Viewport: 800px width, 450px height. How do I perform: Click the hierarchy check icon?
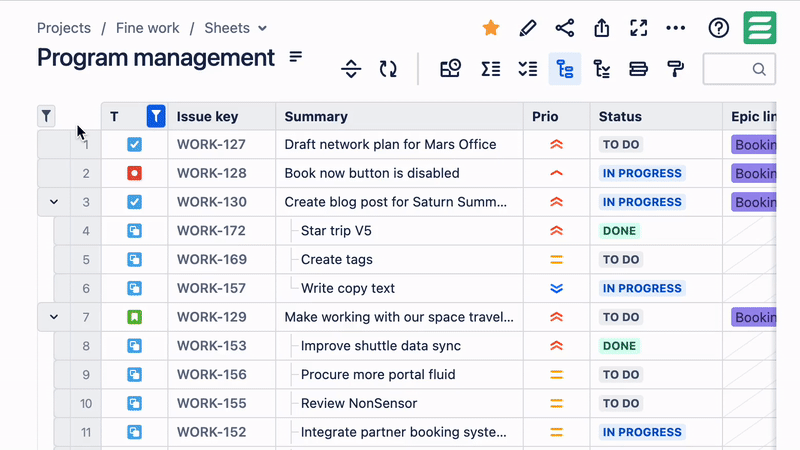[x=602, y=69]
